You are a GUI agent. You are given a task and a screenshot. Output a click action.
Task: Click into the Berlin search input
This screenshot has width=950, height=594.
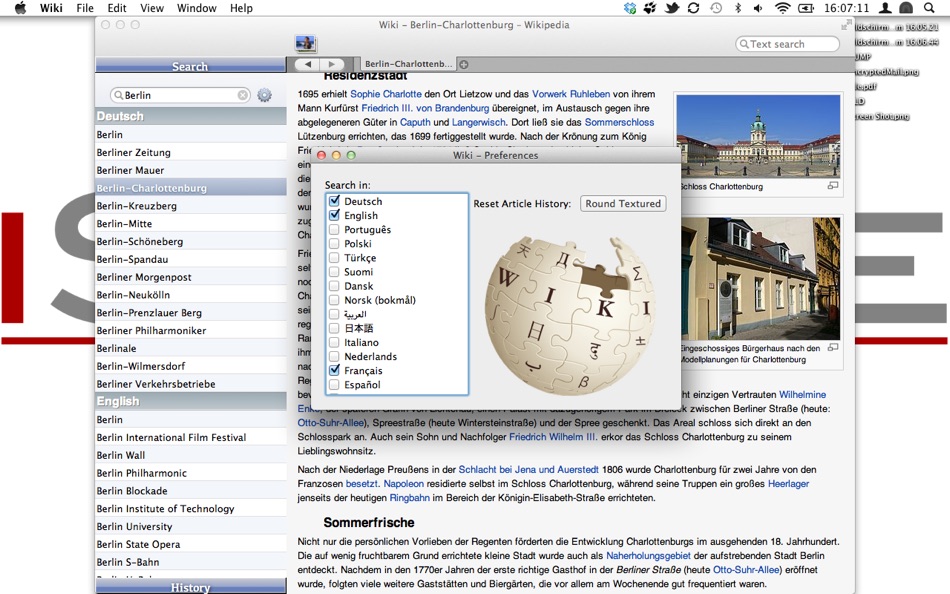click(x=179, y=95)
